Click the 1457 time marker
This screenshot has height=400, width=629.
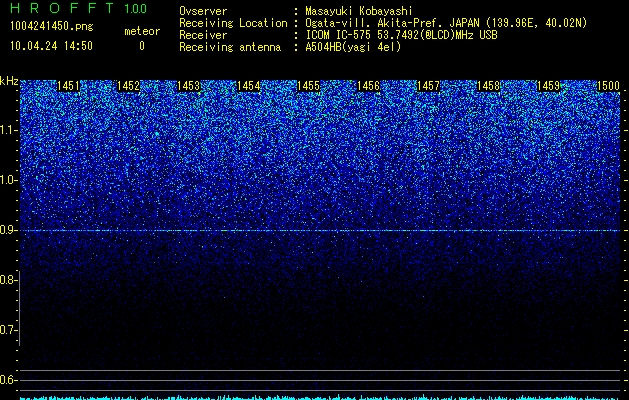(x=428, y=86)
